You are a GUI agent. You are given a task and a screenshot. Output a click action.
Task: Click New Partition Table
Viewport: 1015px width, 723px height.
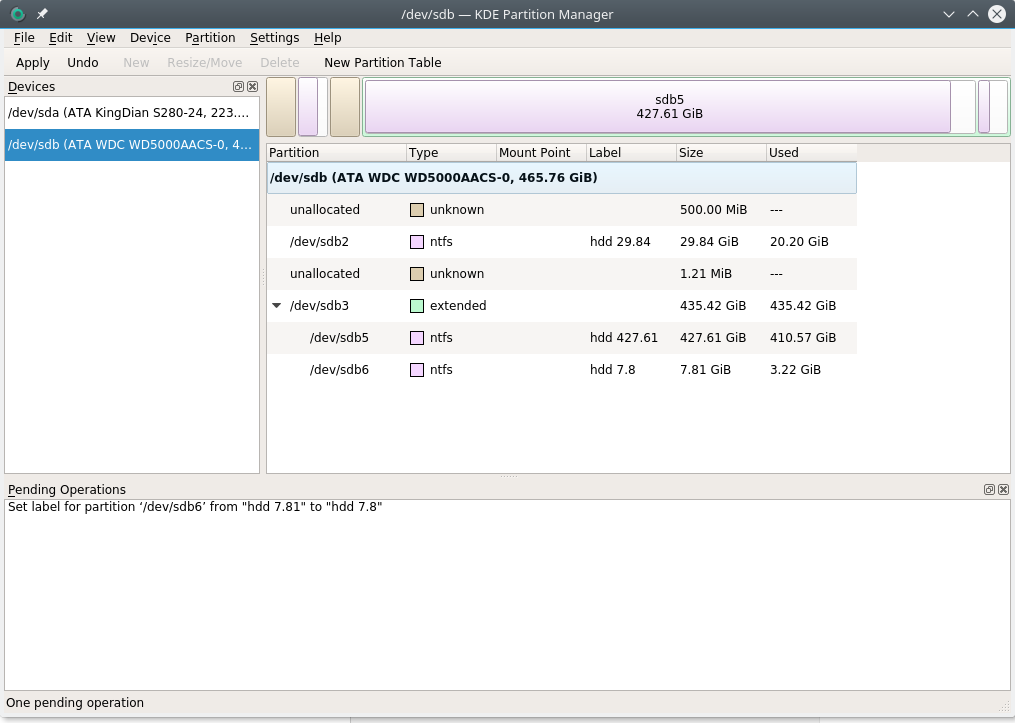pos(382,62)
